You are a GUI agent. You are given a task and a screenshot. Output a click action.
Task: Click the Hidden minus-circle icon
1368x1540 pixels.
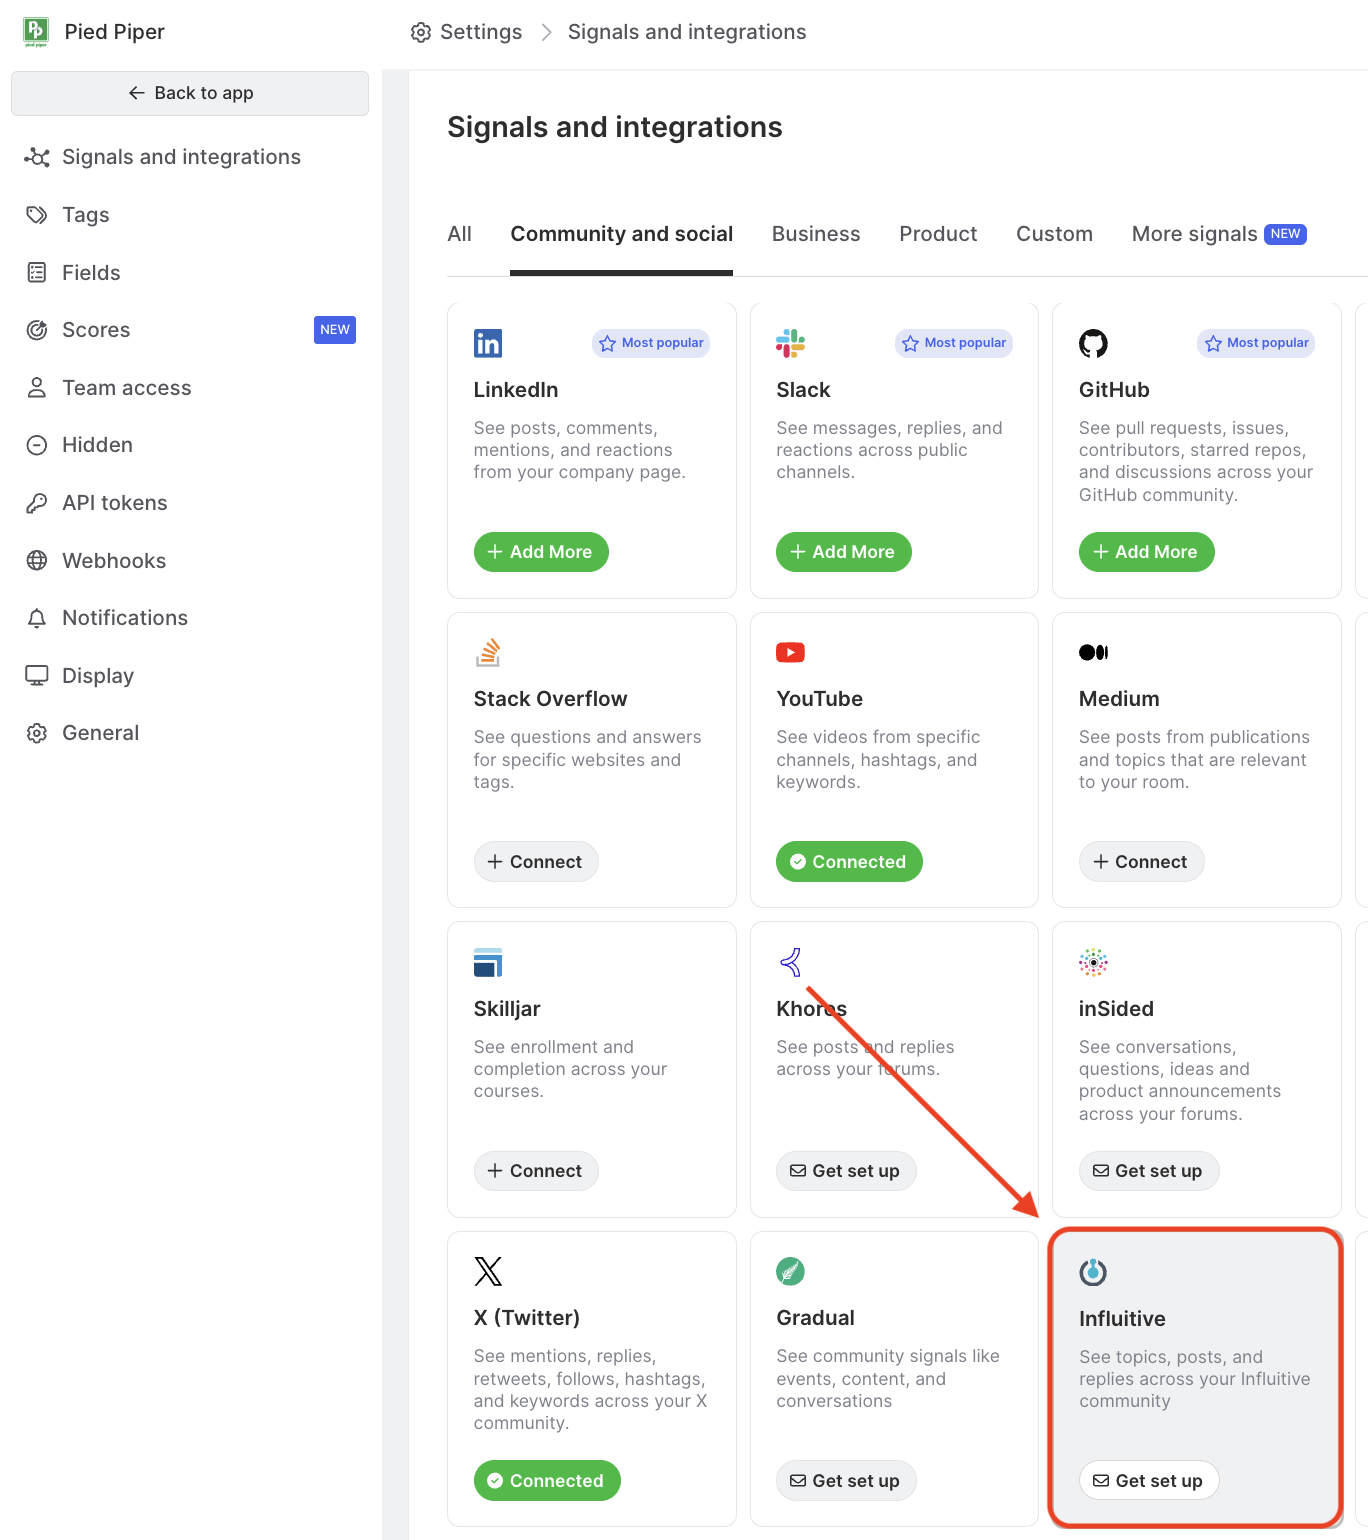(37, 445)
